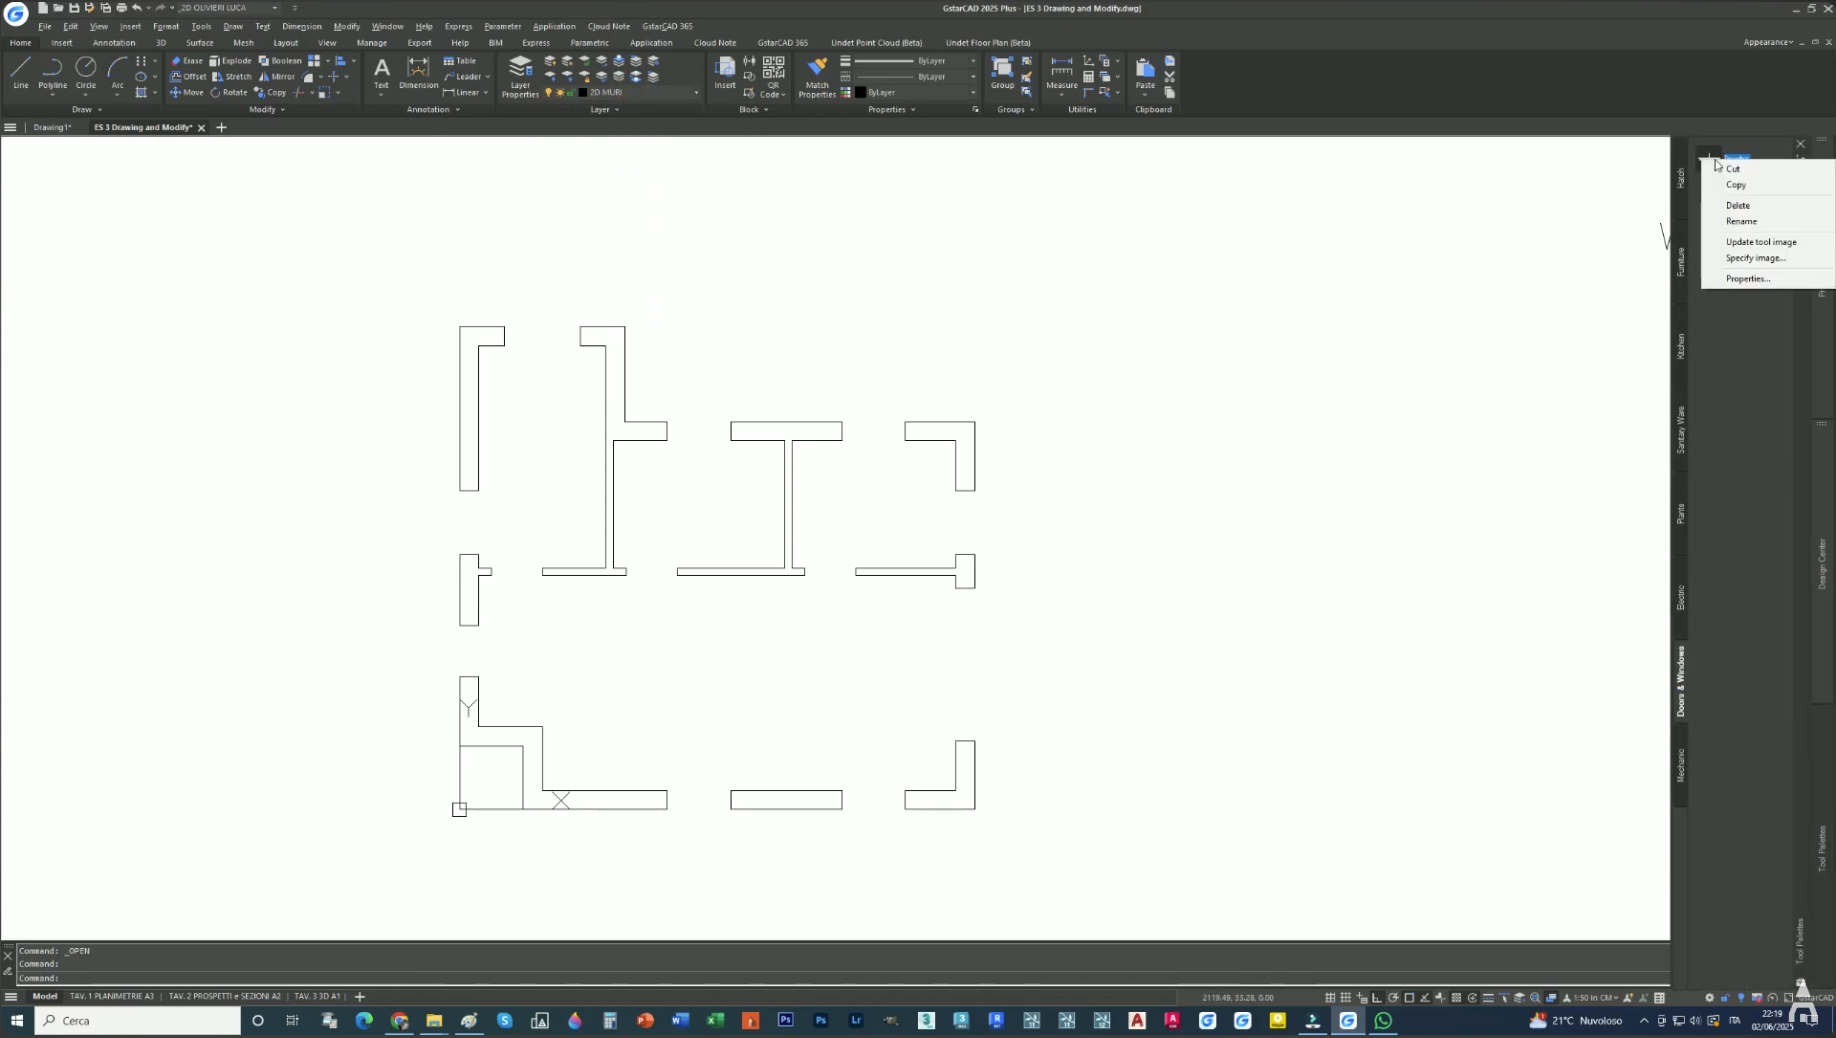This screenshot has width=1836, height=1038.
Task: Switch to the Drawing1 document tab
Action: [52, 128]
